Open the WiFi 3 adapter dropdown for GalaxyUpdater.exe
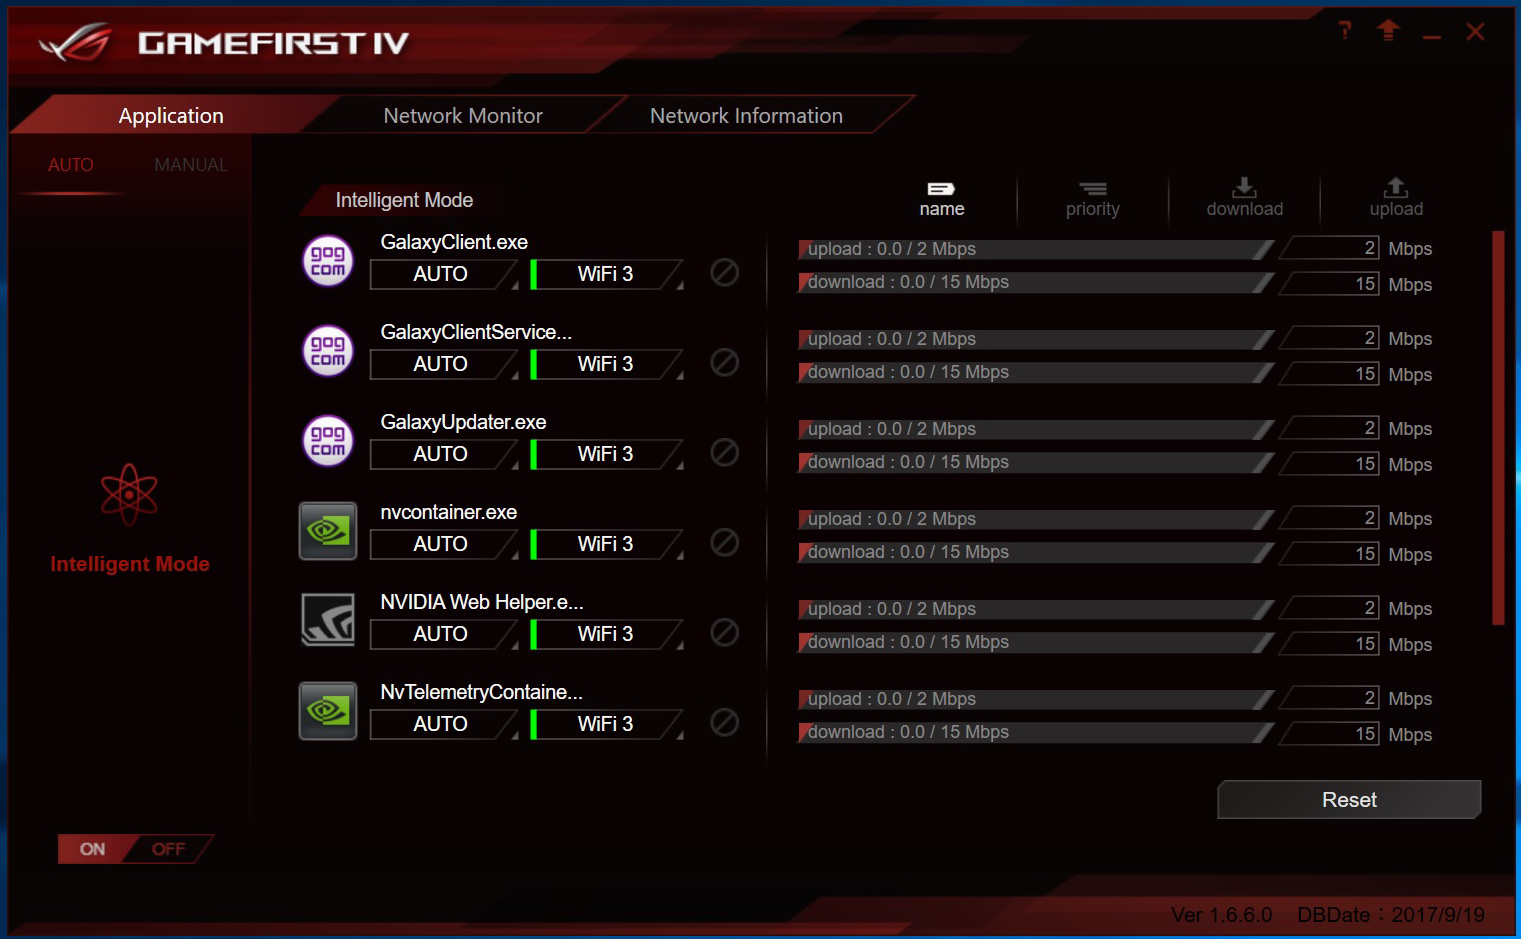 pyautogui.click(x=607, y=454)
